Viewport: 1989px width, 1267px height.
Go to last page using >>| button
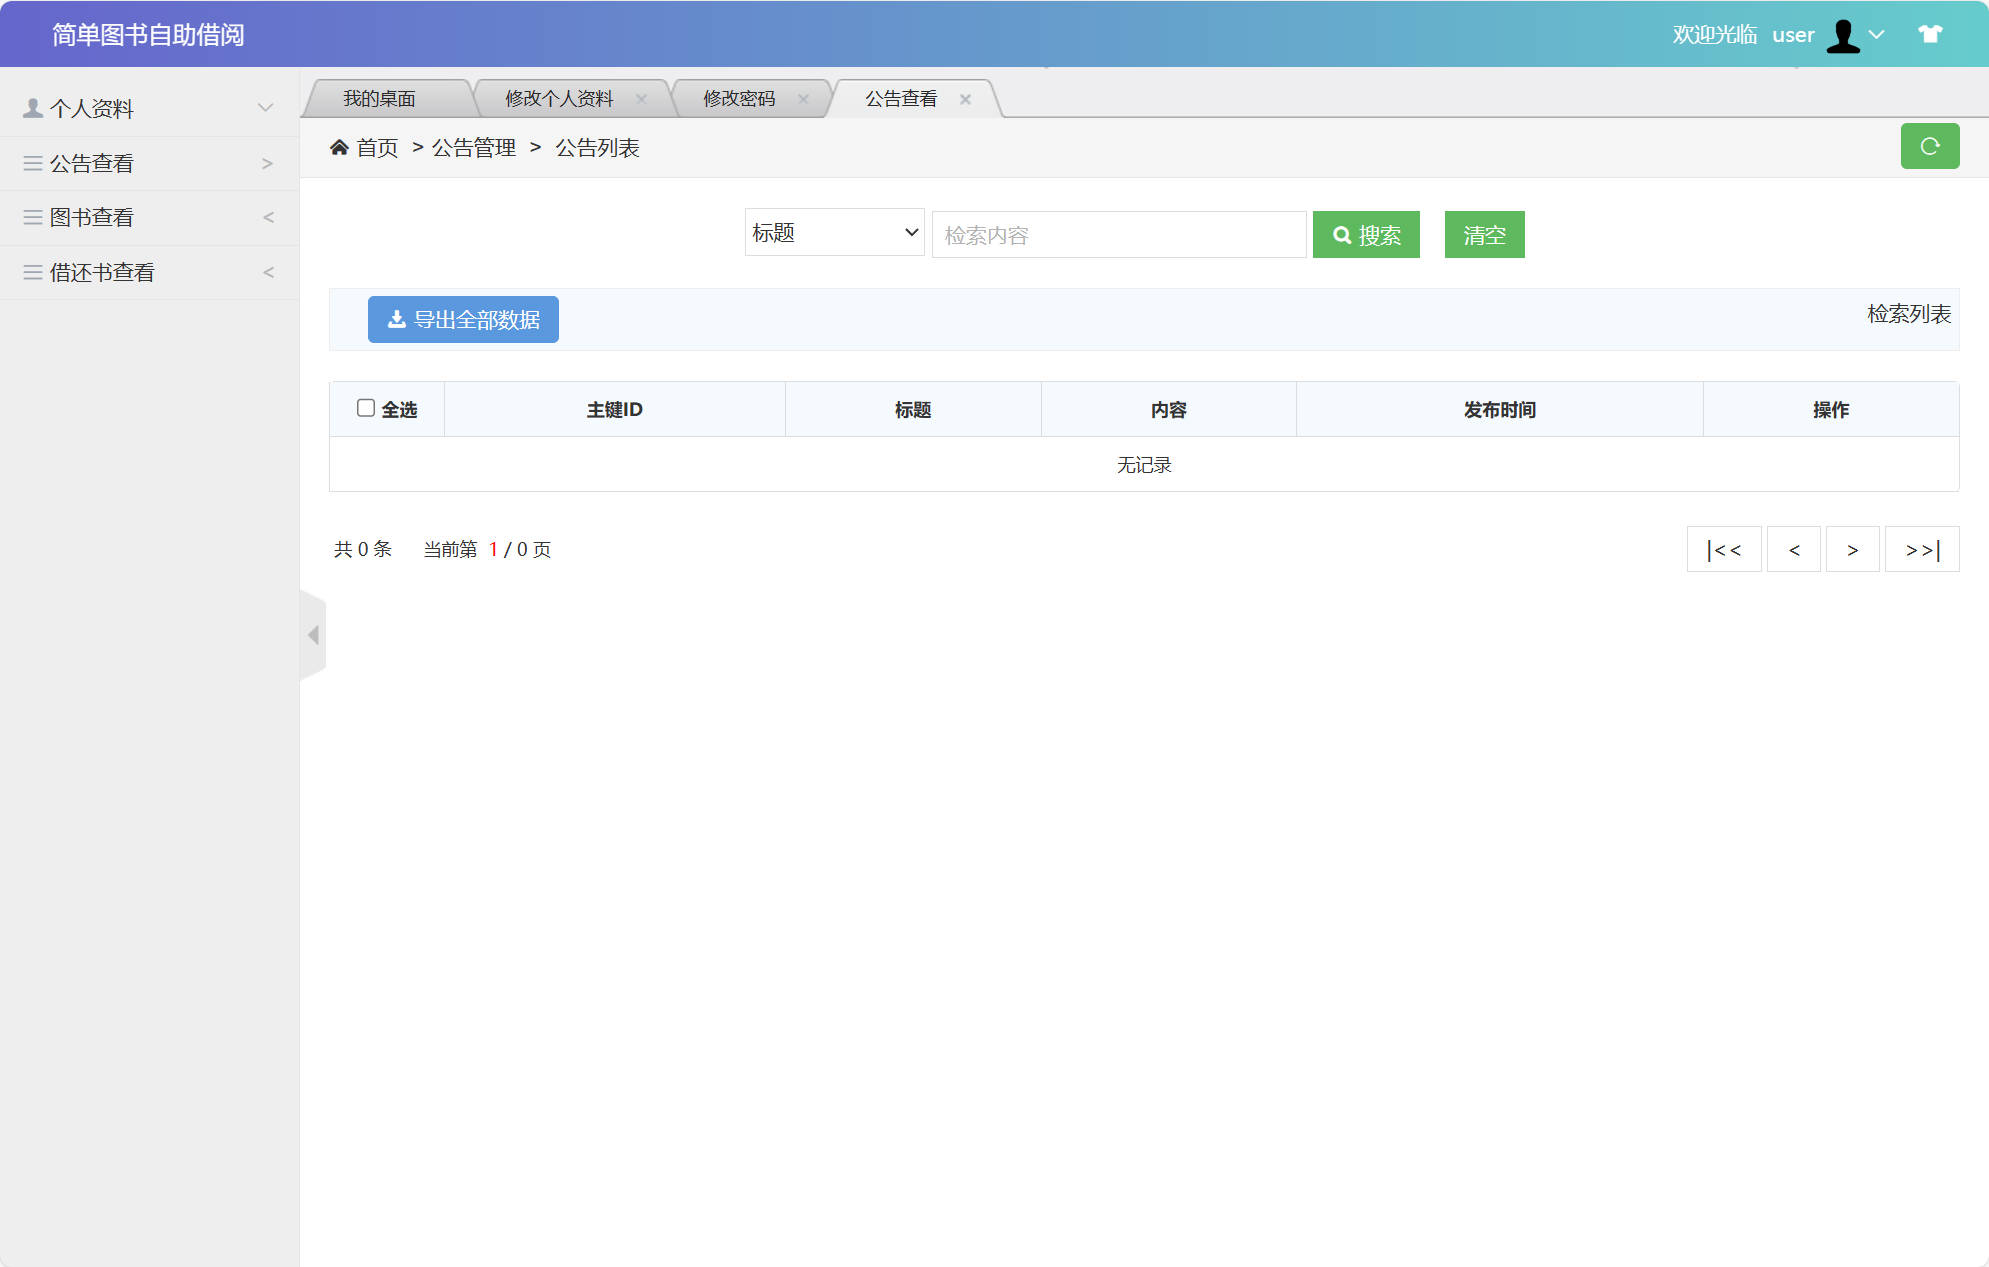click(x=1921, y=549)
